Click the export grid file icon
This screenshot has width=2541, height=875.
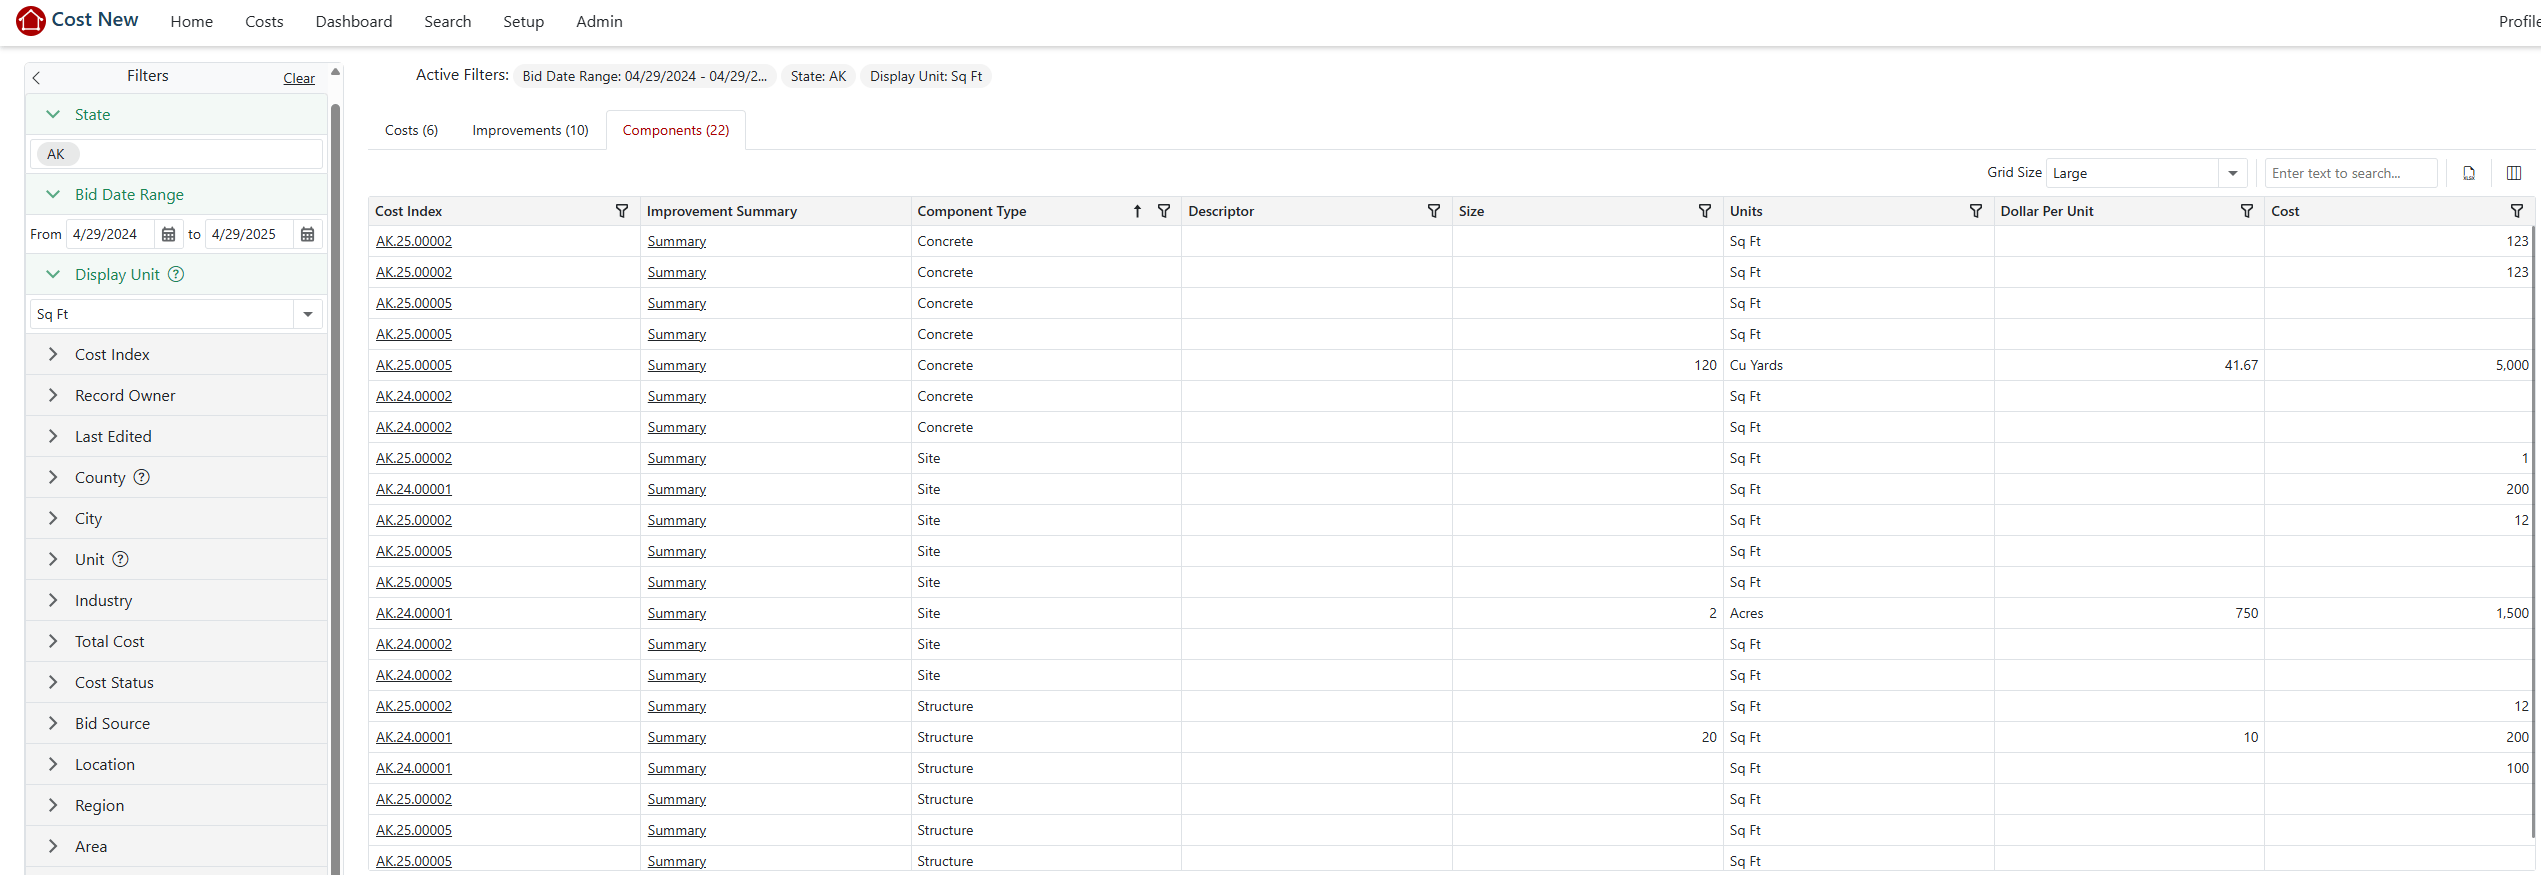coord(2469,173)
